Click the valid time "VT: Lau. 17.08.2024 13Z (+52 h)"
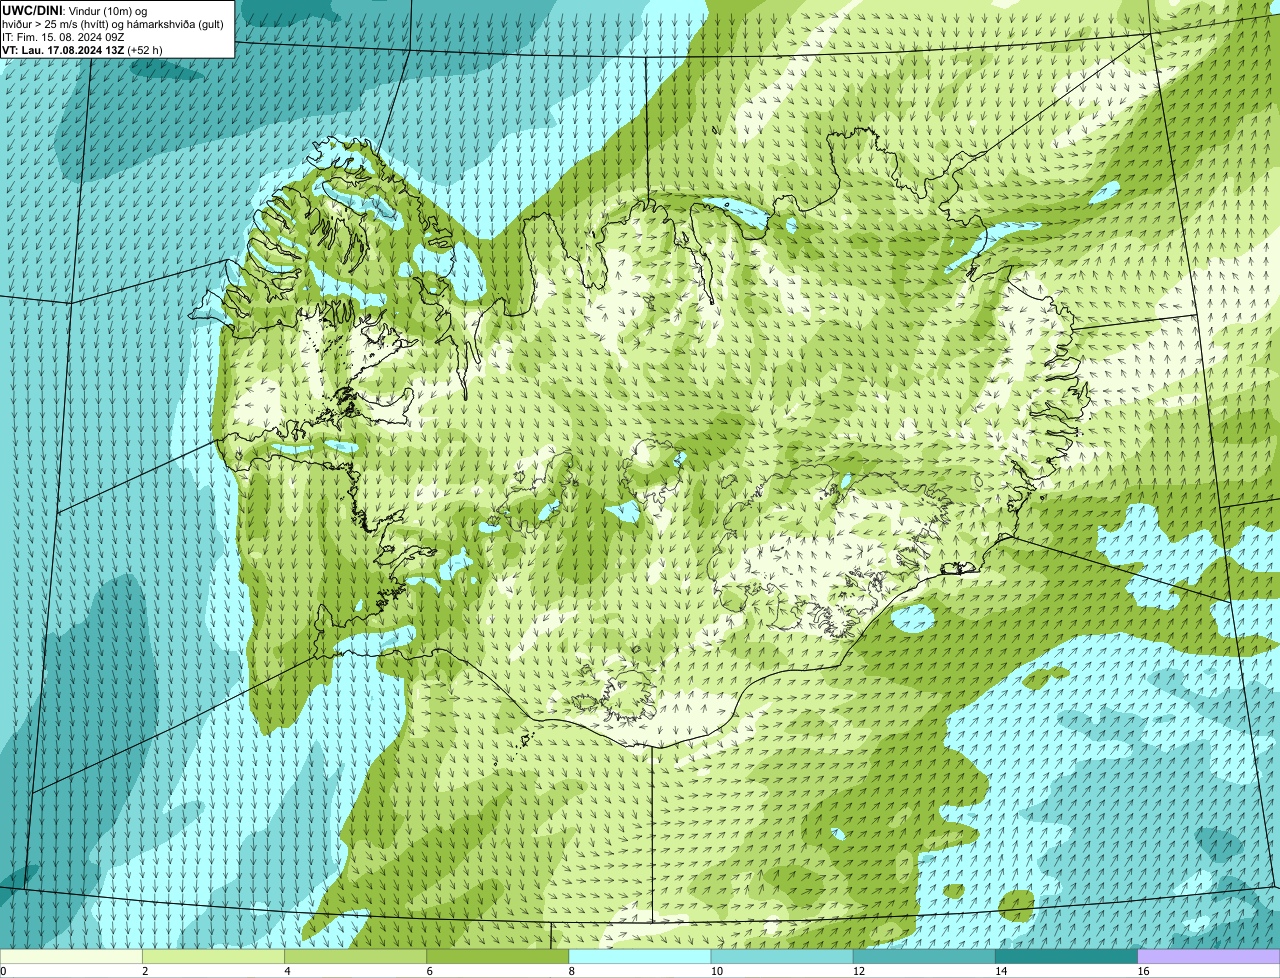This screenshot has height=978, width=1280. click(83, 49)
